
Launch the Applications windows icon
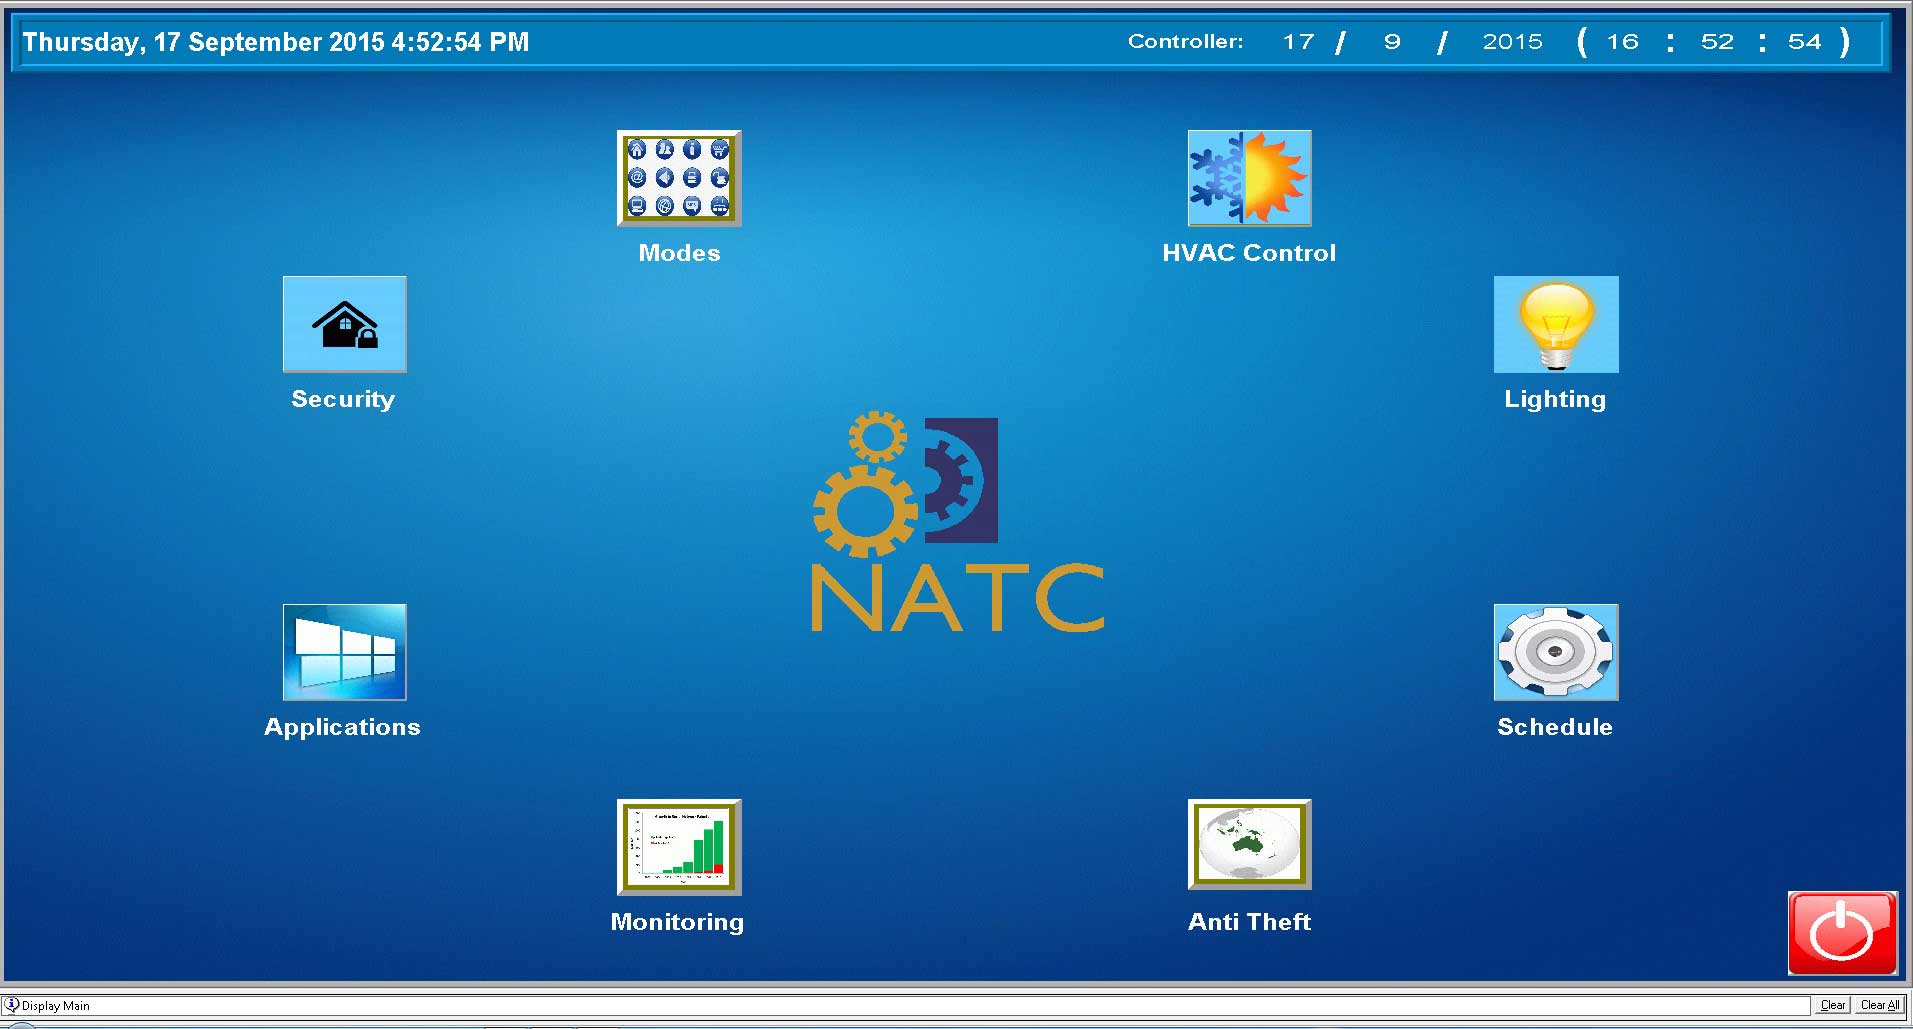(x=345, y=652)
